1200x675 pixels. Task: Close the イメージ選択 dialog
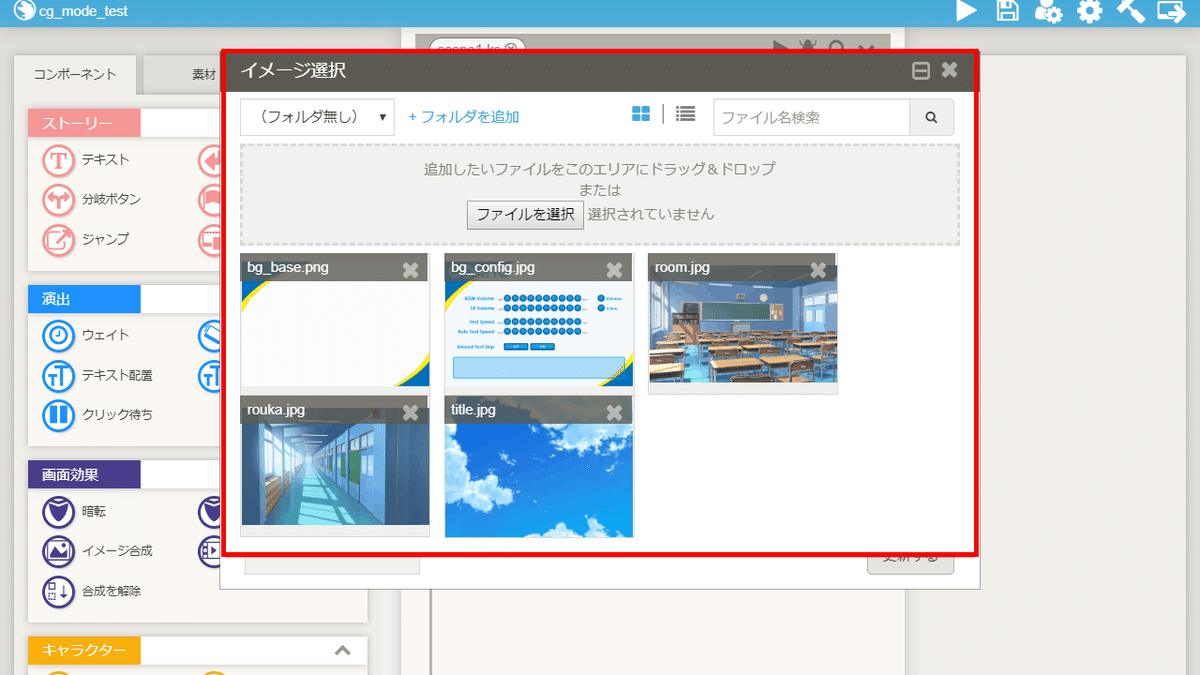[949, 70]
